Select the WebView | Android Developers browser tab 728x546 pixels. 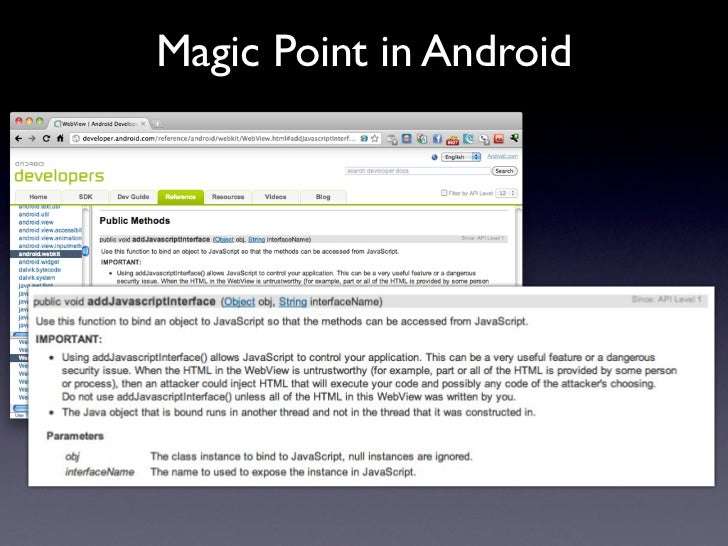tap(99, 124)
